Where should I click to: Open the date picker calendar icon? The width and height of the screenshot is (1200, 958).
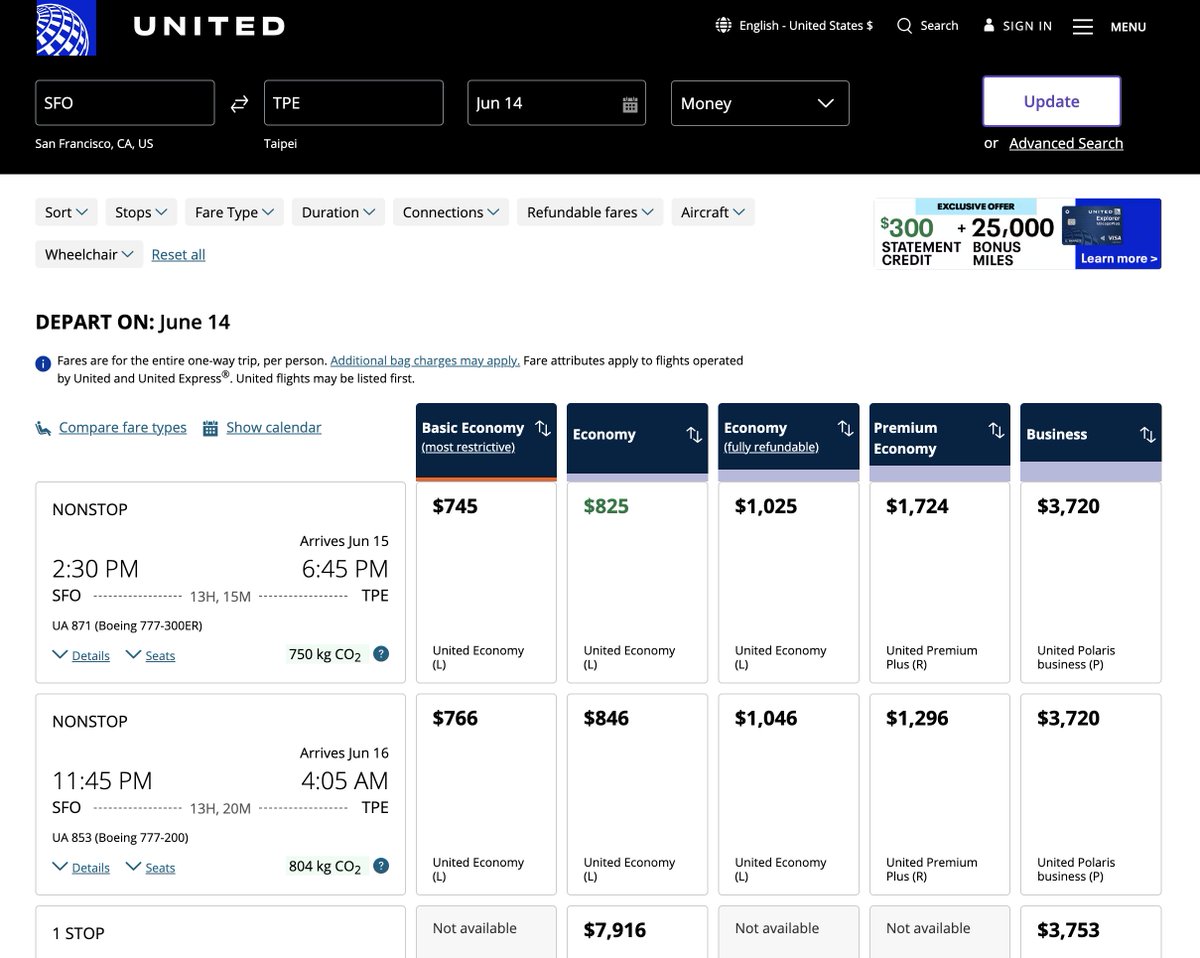tap(630, 104)
